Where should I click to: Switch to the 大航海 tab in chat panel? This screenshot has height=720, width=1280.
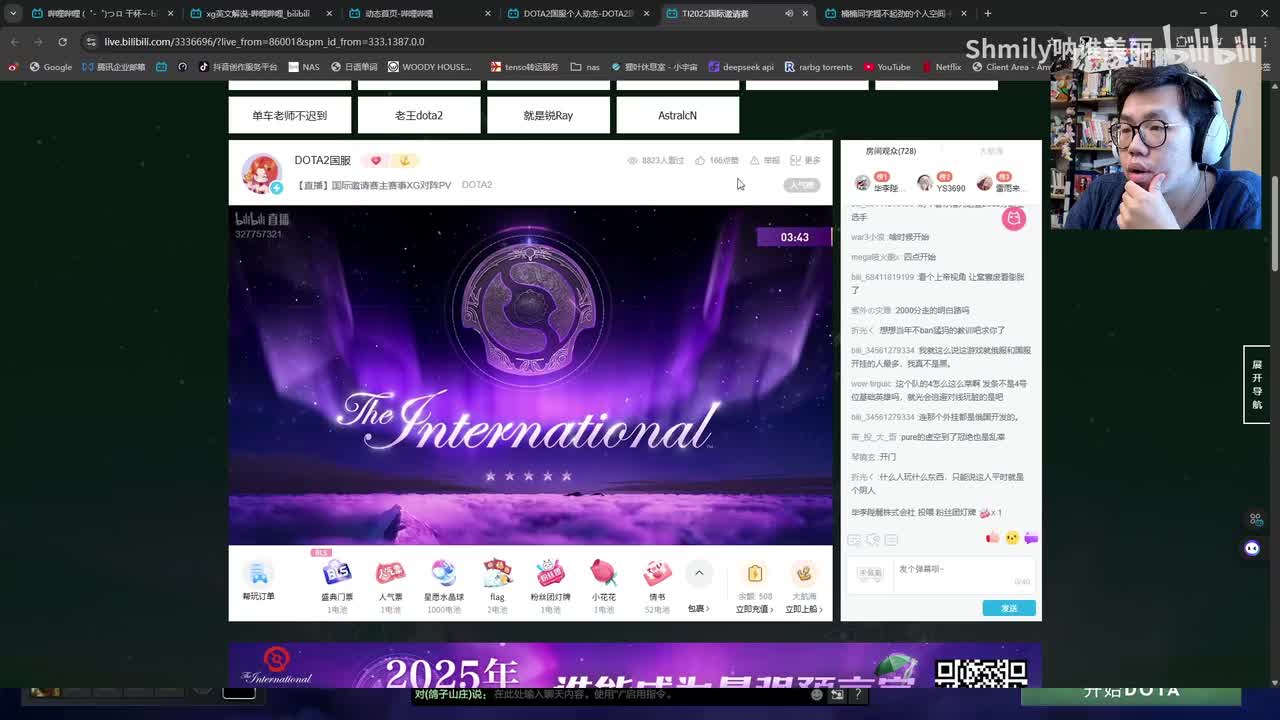point(991,151)
